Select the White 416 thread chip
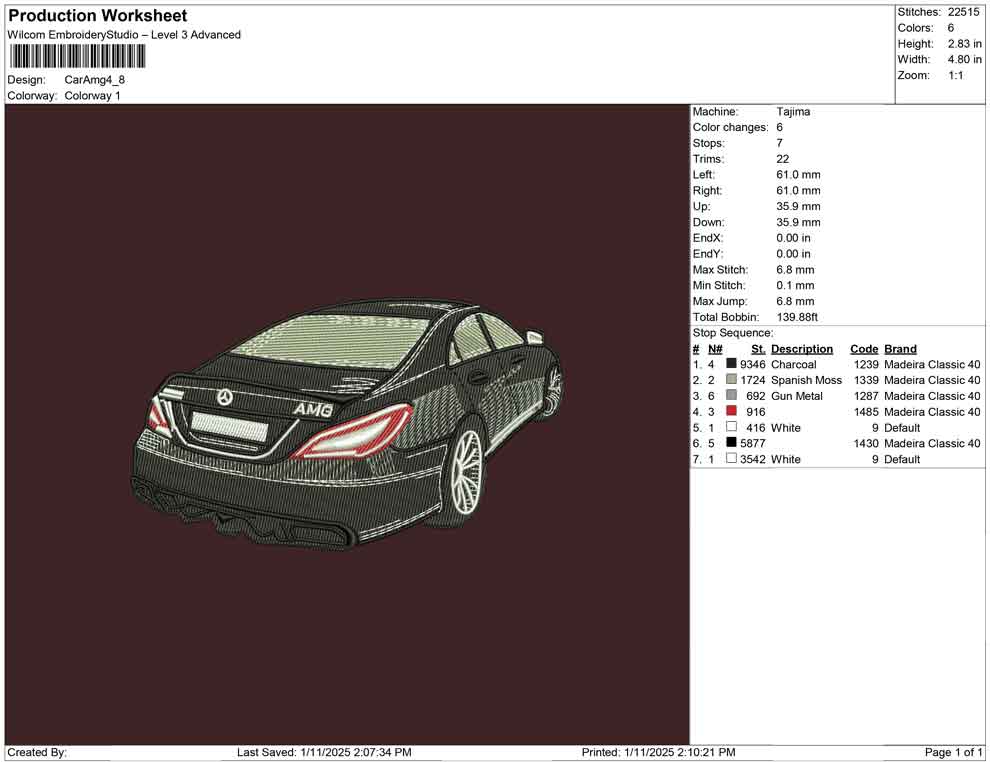990x762 pixels. 731,427
